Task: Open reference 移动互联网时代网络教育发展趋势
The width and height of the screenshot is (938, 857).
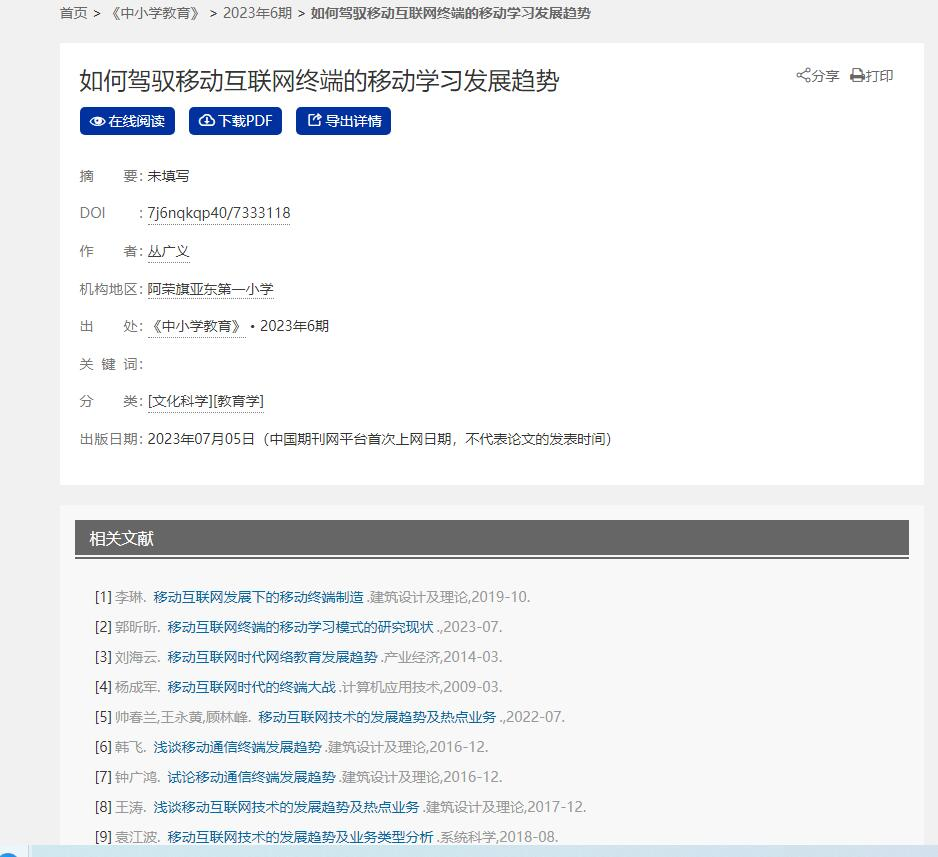Action: point(272,657)
